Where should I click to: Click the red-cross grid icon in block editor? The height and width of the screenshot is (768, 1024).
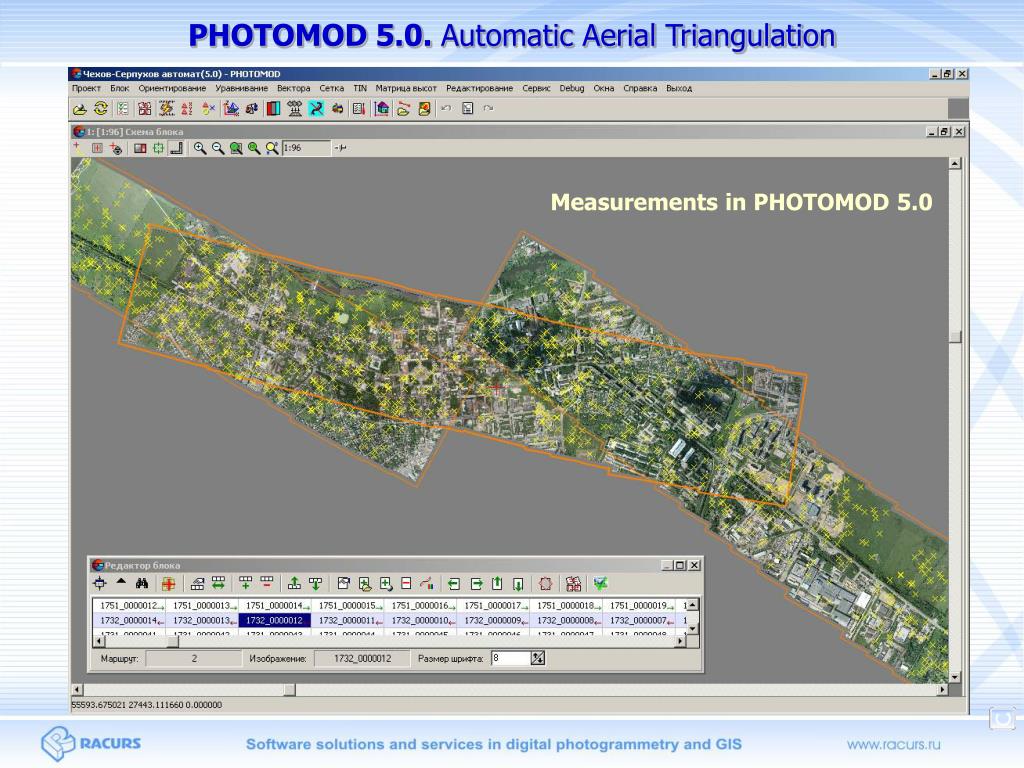pyautogui.click(x=168, y=584)
